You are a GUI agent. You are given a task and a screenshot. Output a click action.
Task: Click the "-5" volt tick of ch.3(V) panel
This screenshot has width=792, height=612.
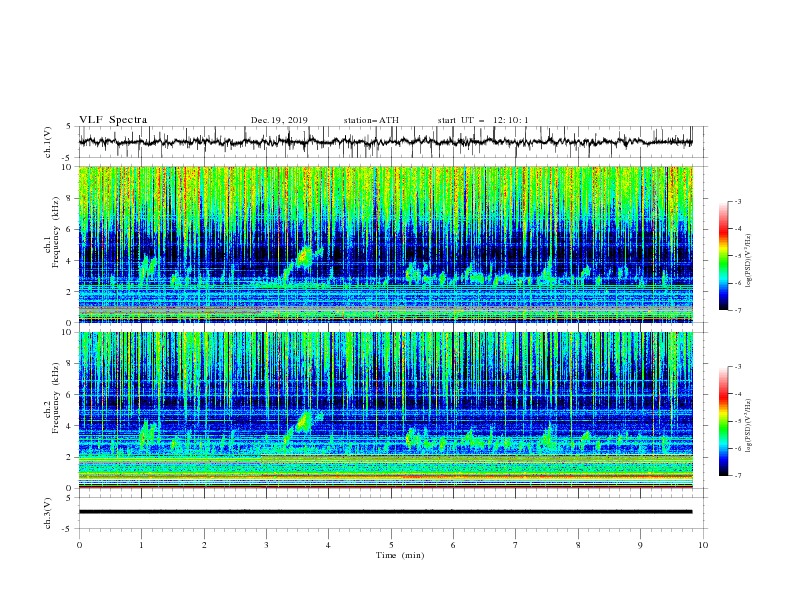tap(68, 529)
